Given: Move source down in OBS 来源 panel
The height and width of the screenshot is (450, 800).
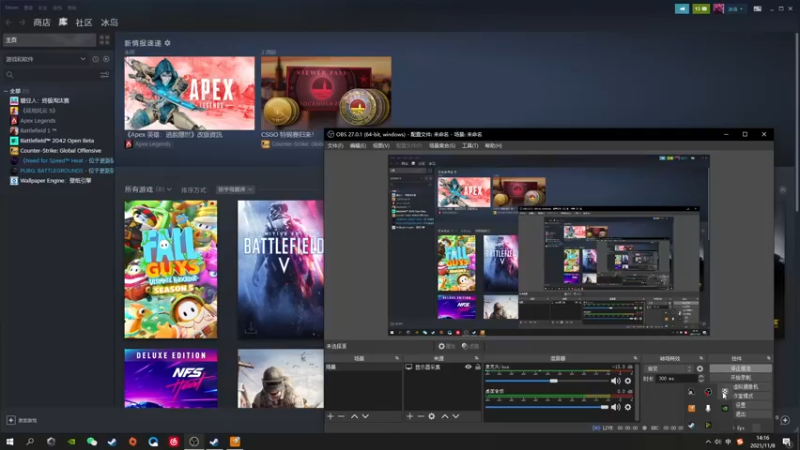Looking at the screenshot, I should [456, 416].
